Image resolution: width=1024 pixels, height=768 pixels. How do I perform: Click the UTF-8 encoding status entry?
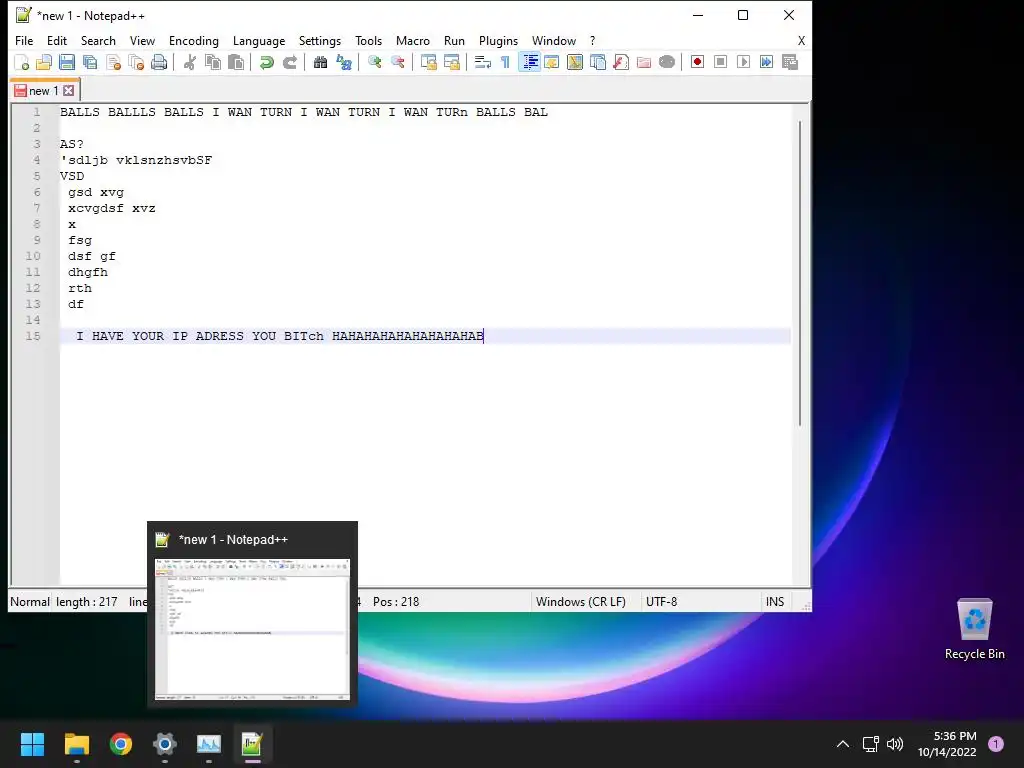(x=662, y=601)
